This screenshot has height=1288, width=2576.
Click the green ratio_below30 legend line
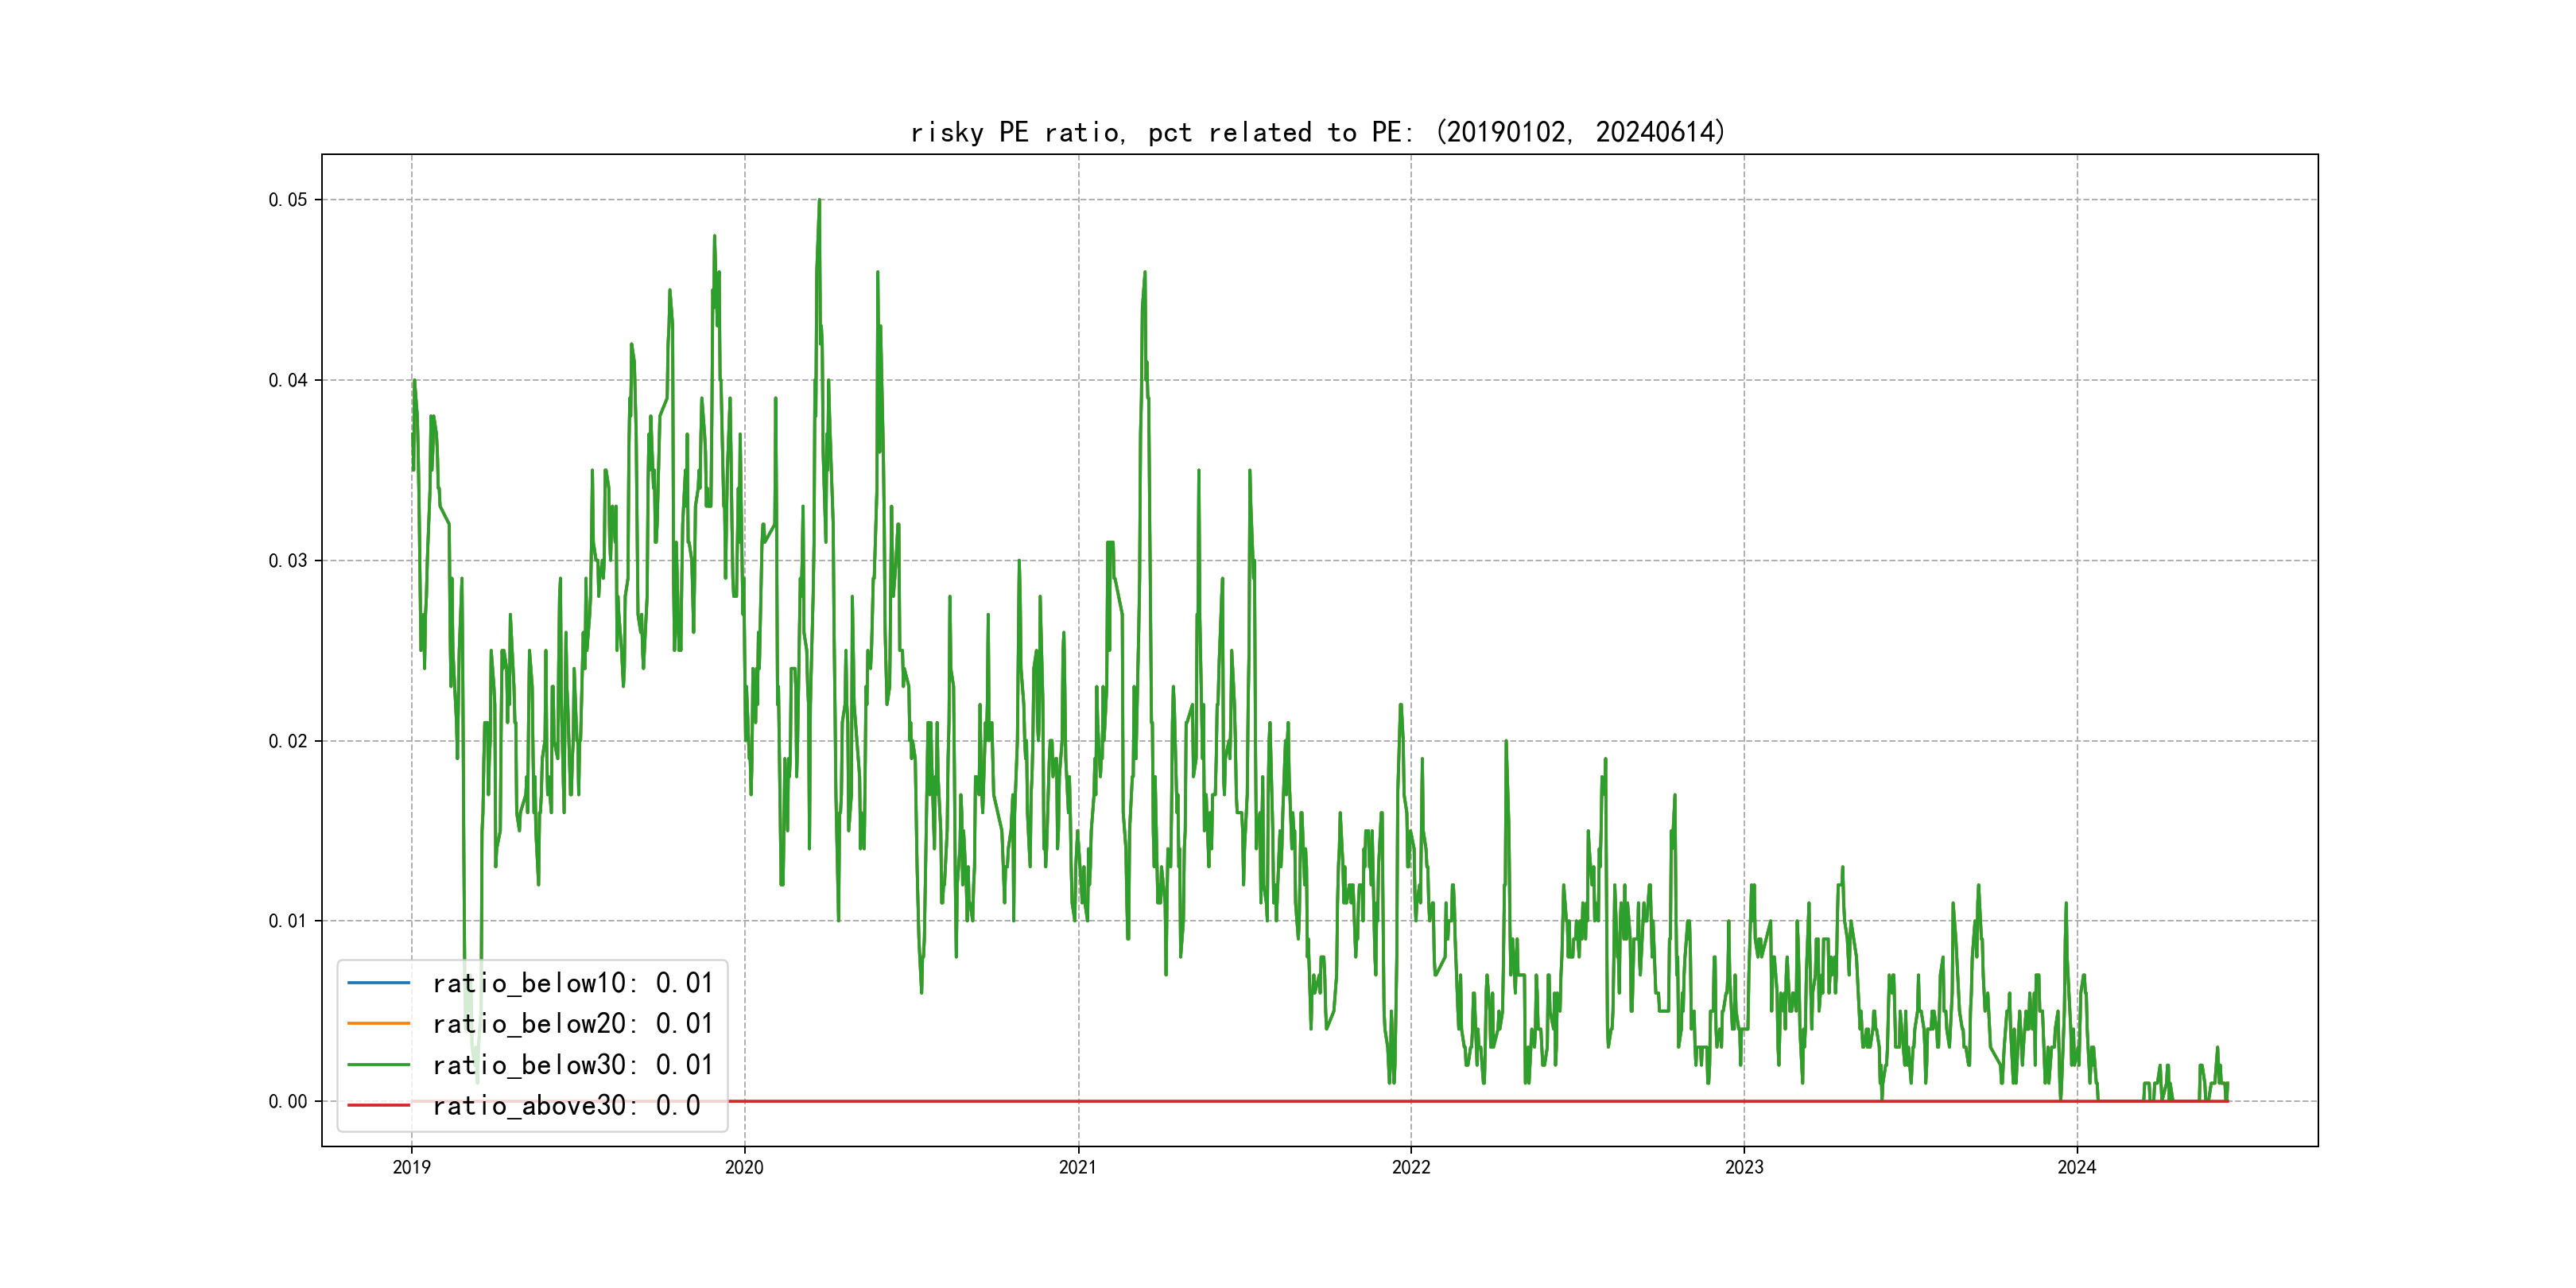378,1065
